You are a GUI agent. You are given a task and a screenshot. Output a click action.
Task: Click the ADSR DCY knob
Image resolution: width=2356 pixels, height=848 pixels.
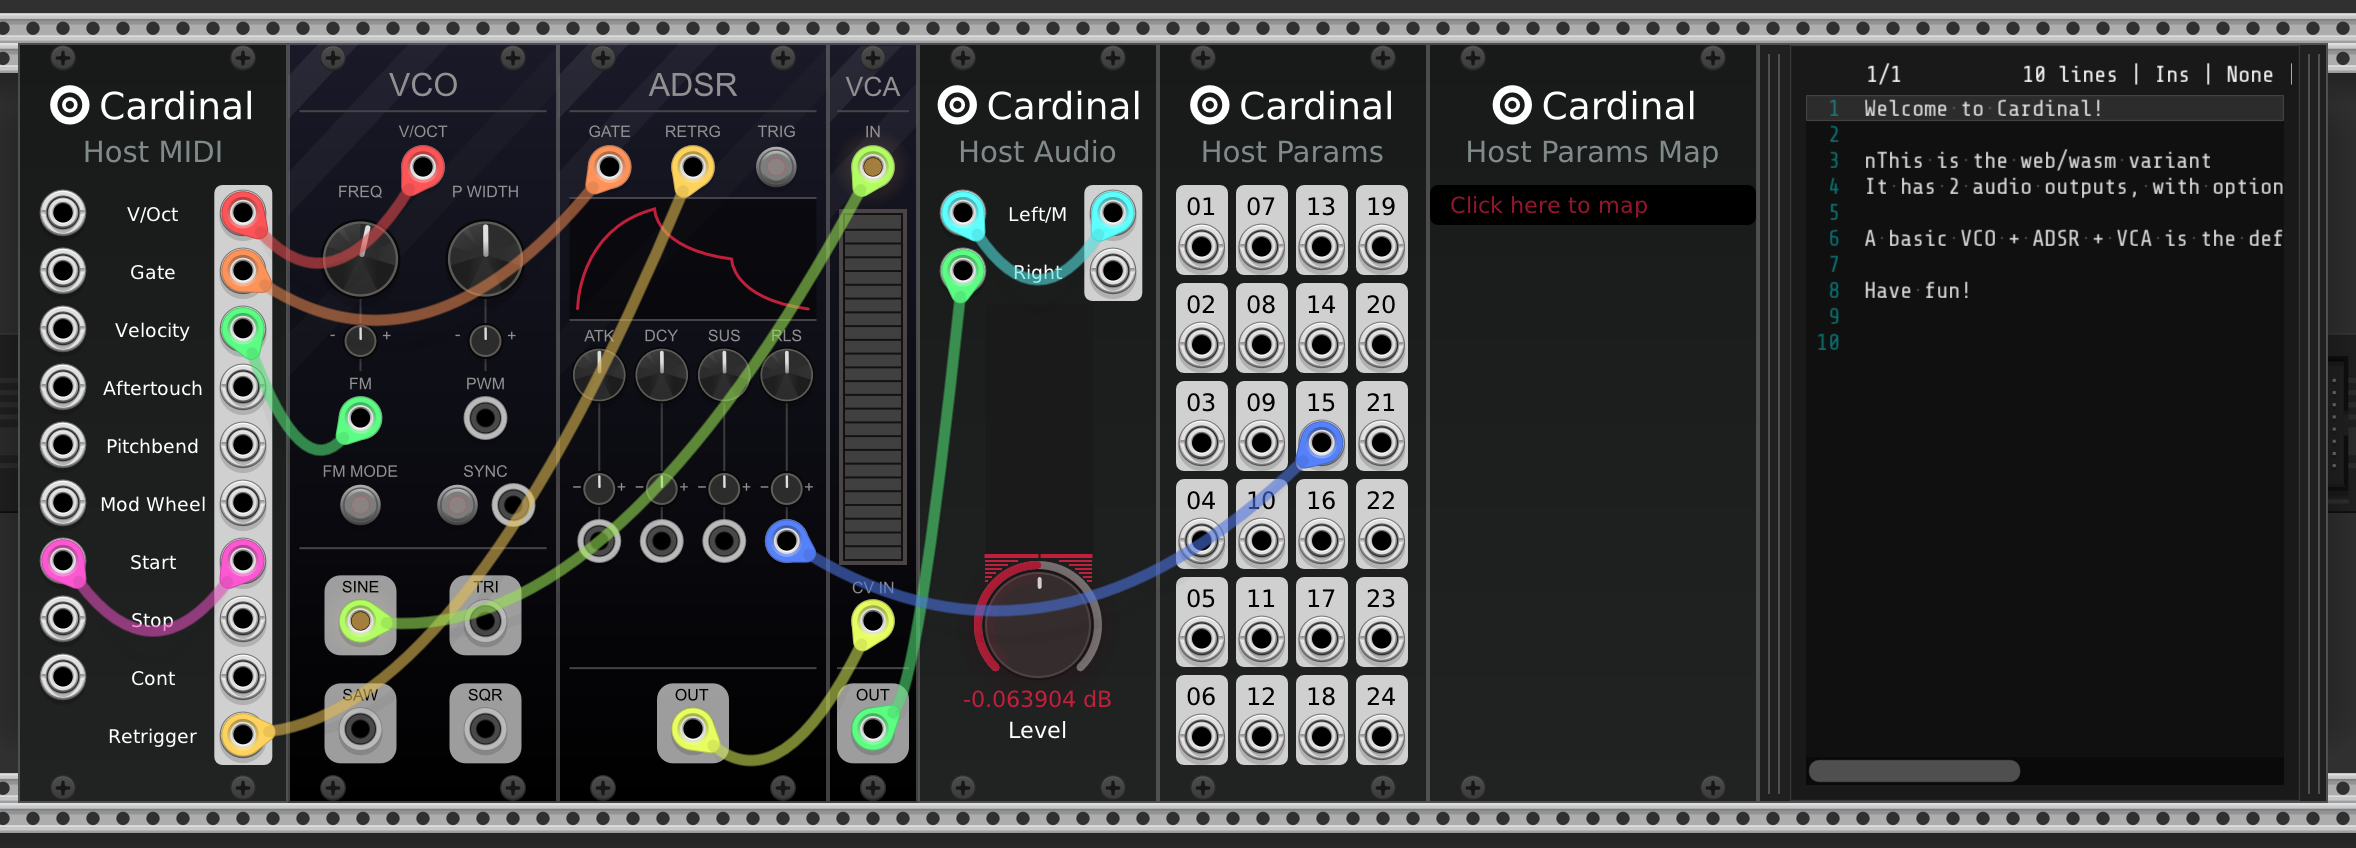pos(661,375)
